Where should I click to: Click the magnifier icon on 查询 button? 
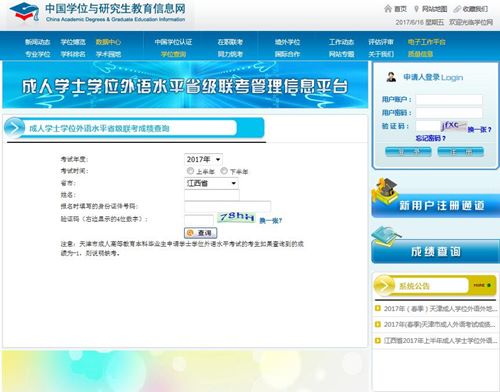[x=190, y=233]
